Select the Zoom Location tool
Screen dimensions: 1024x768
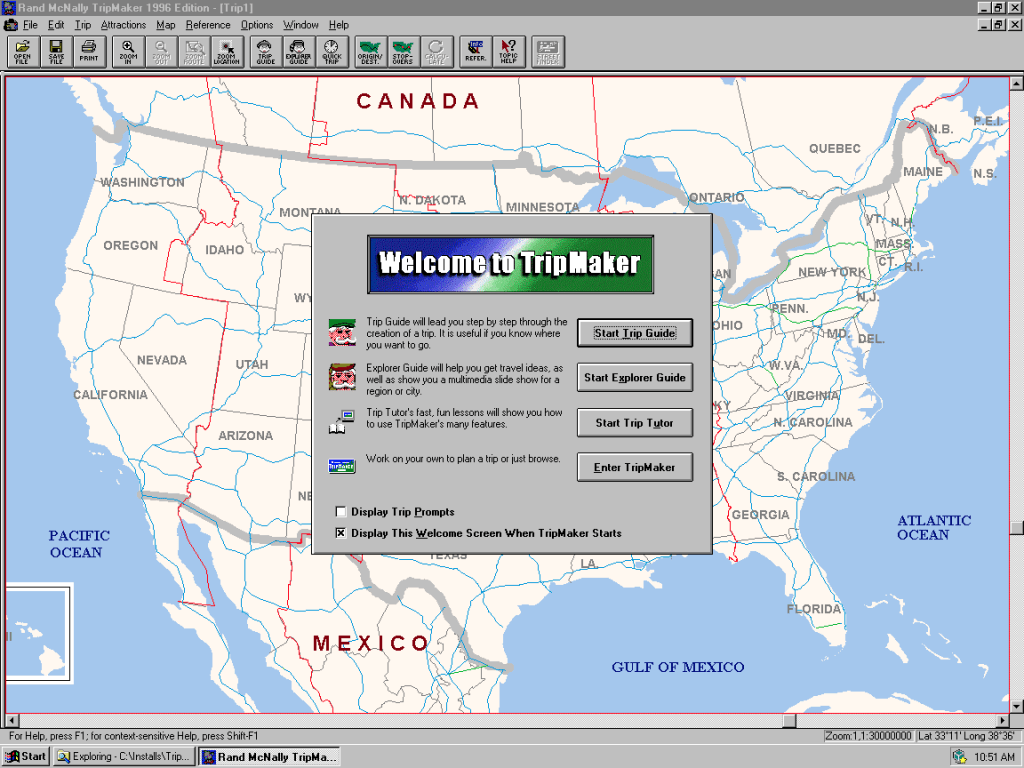(x=227, y=52)
